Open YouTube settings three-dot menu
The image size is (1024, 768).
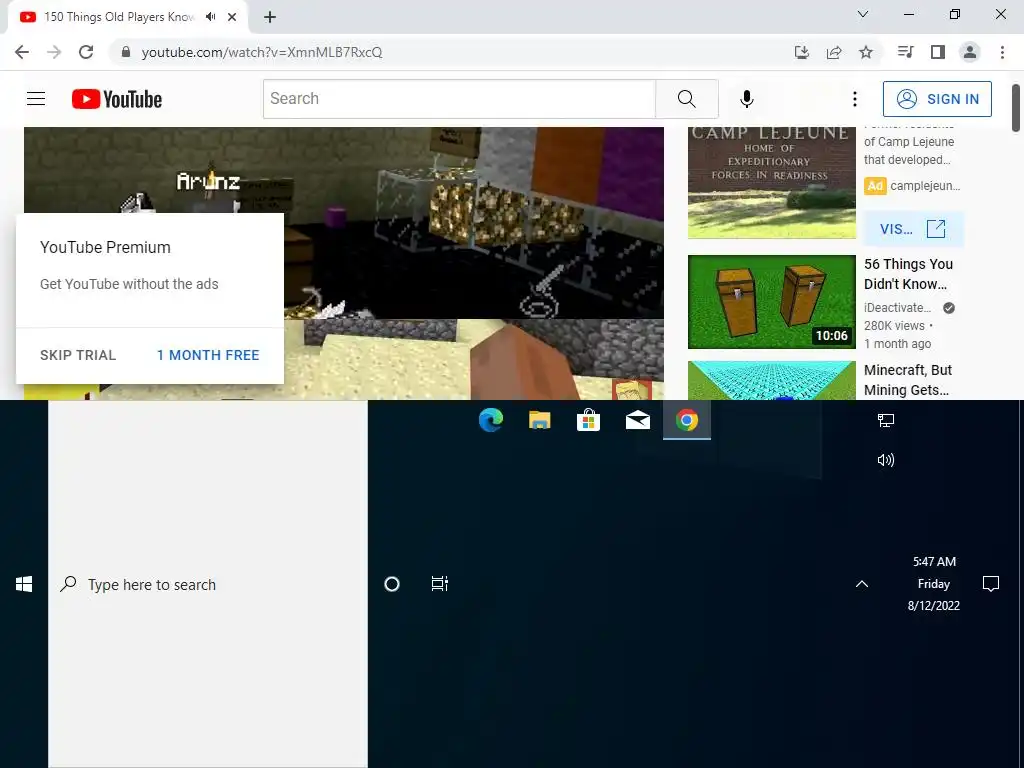point(854,99)
